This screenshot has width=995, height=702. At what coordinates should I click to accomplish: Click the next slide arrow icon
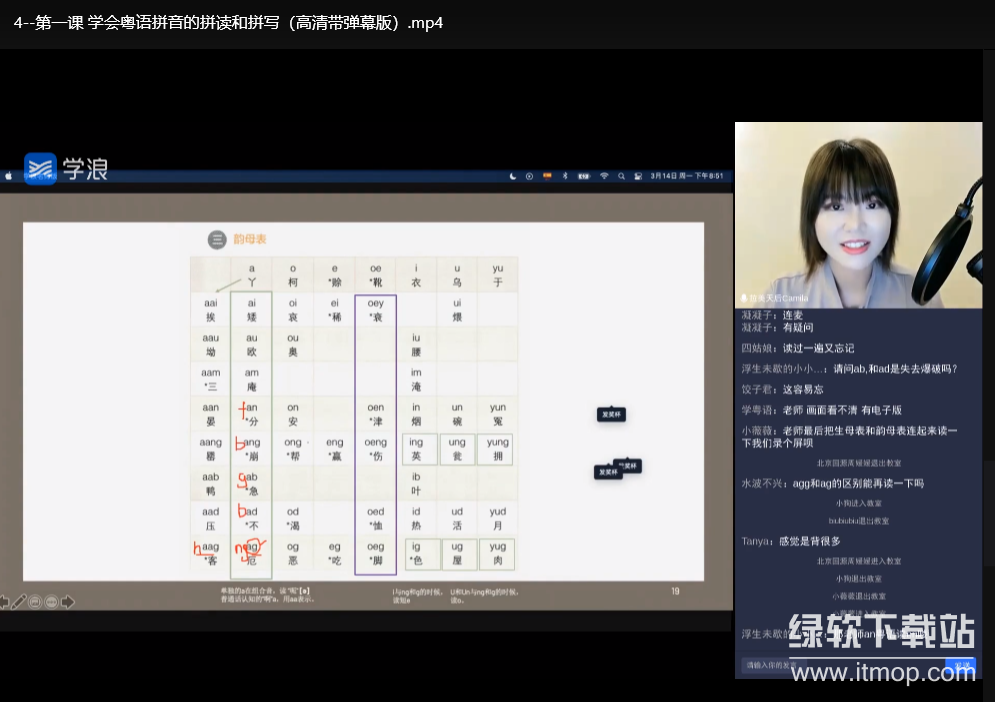coord(68,601)
